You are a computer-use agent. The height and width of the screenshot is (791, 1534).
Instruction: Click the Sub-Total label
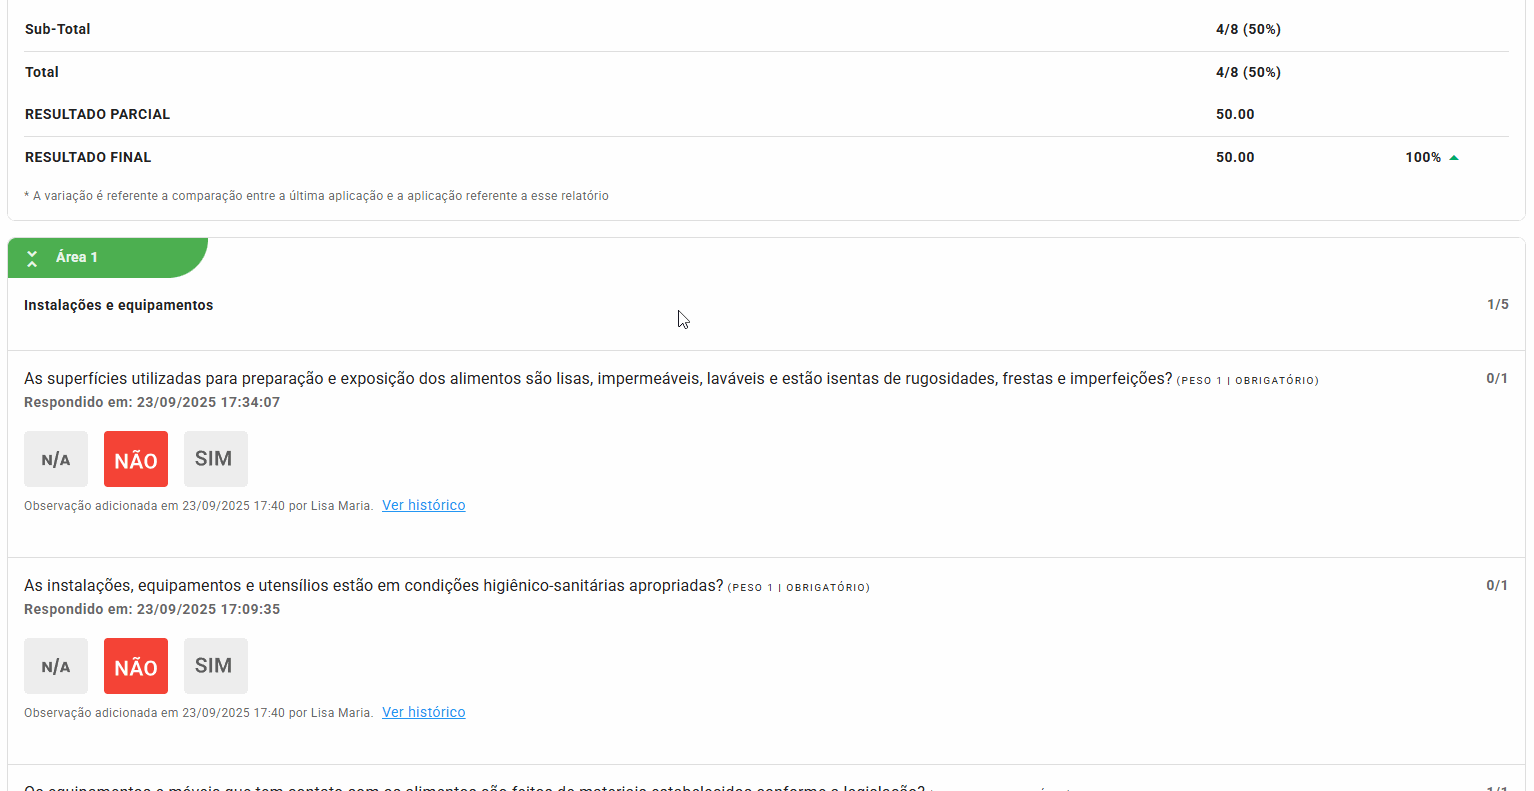coord(58,29)
